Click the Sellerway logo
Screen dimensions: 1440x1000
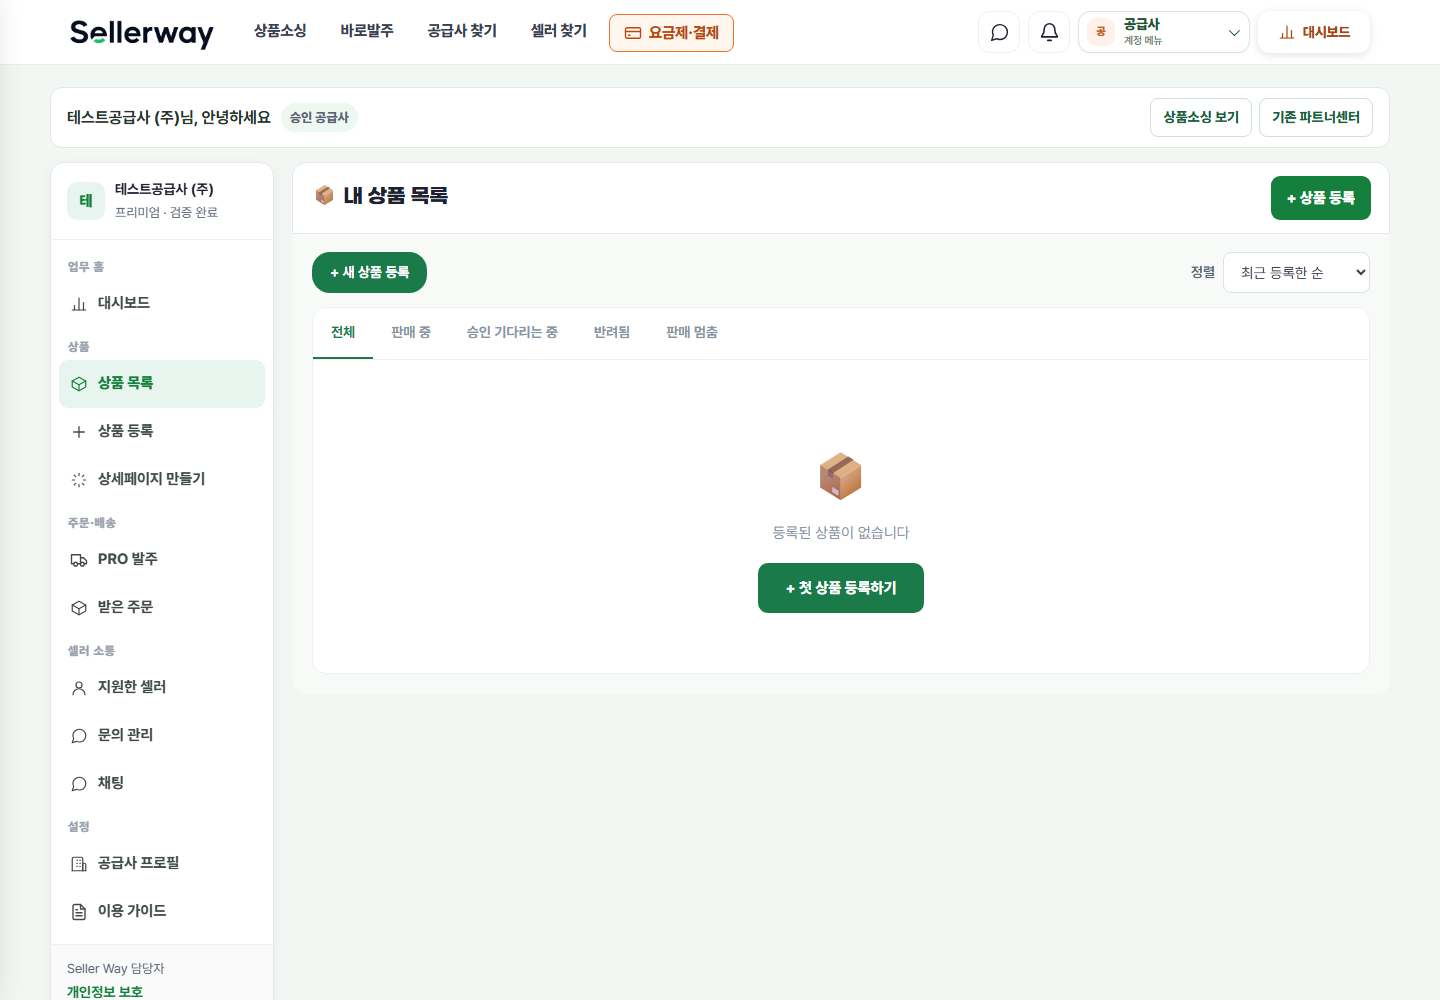coord(141,33)
